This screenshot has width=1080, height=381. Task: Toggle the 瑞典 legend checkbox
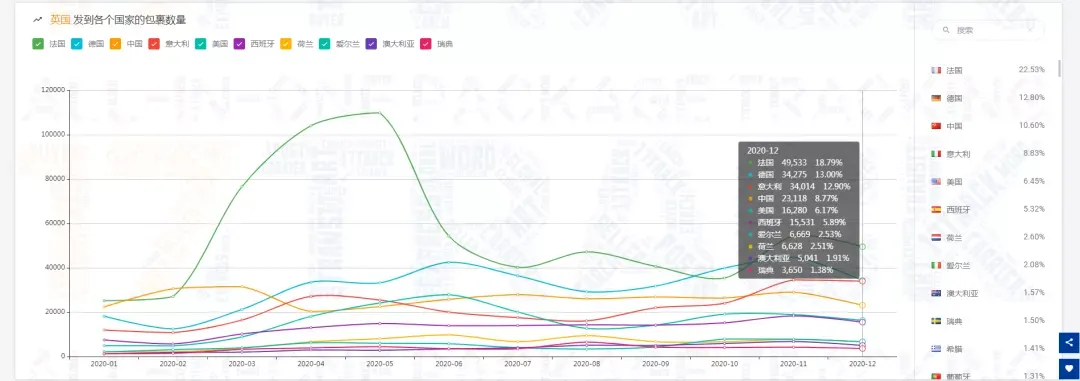pos(426,43)
